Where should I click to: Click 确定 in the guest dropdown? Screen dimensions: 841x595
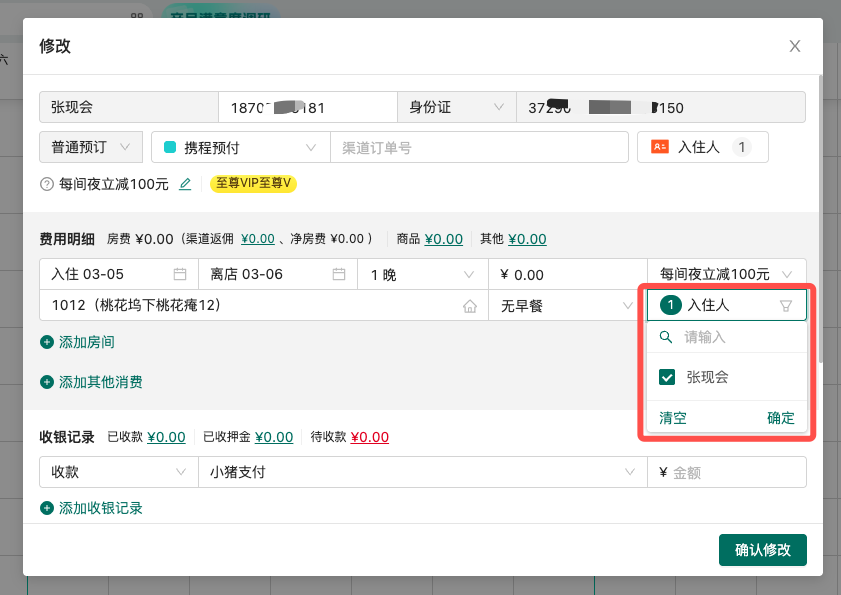point(780,418)
